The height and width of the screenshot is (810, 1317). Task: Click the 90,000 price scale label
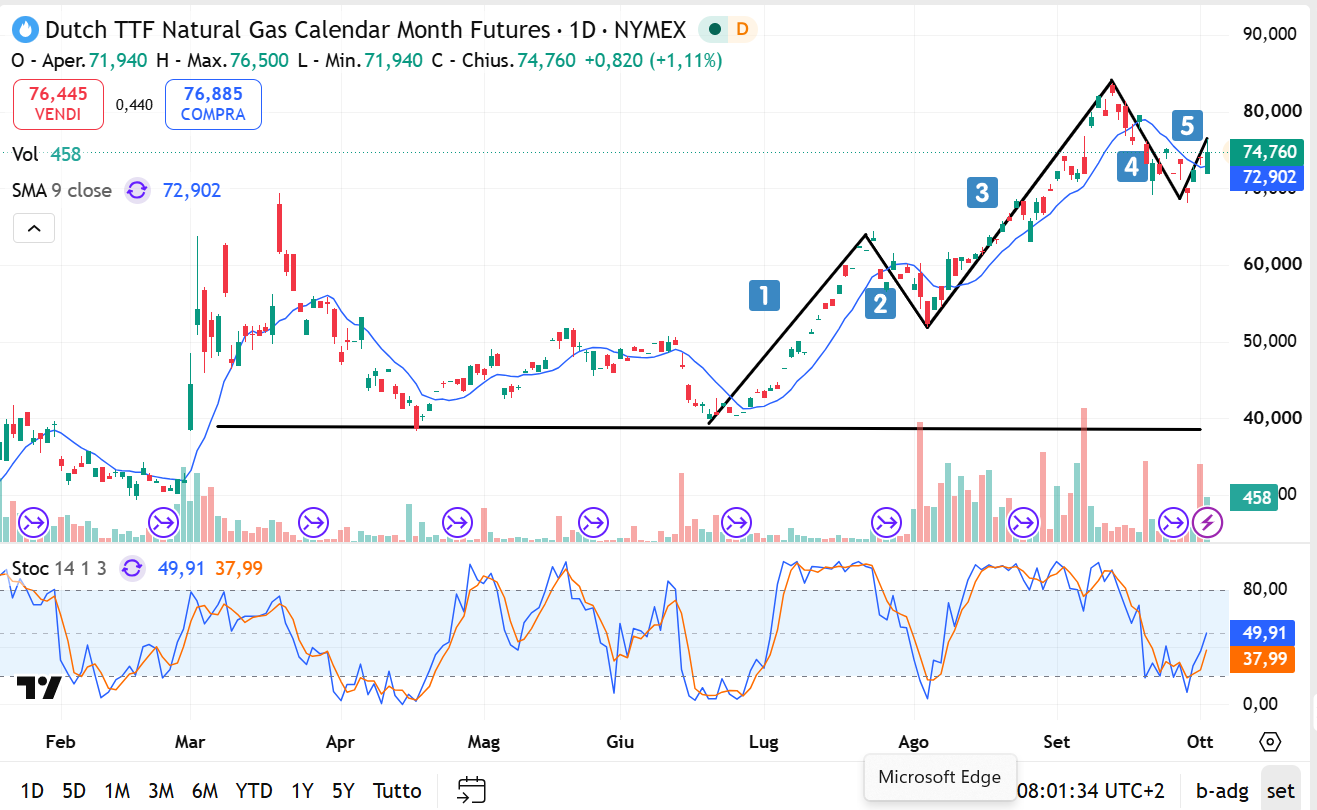click(x=1271, y=33)
